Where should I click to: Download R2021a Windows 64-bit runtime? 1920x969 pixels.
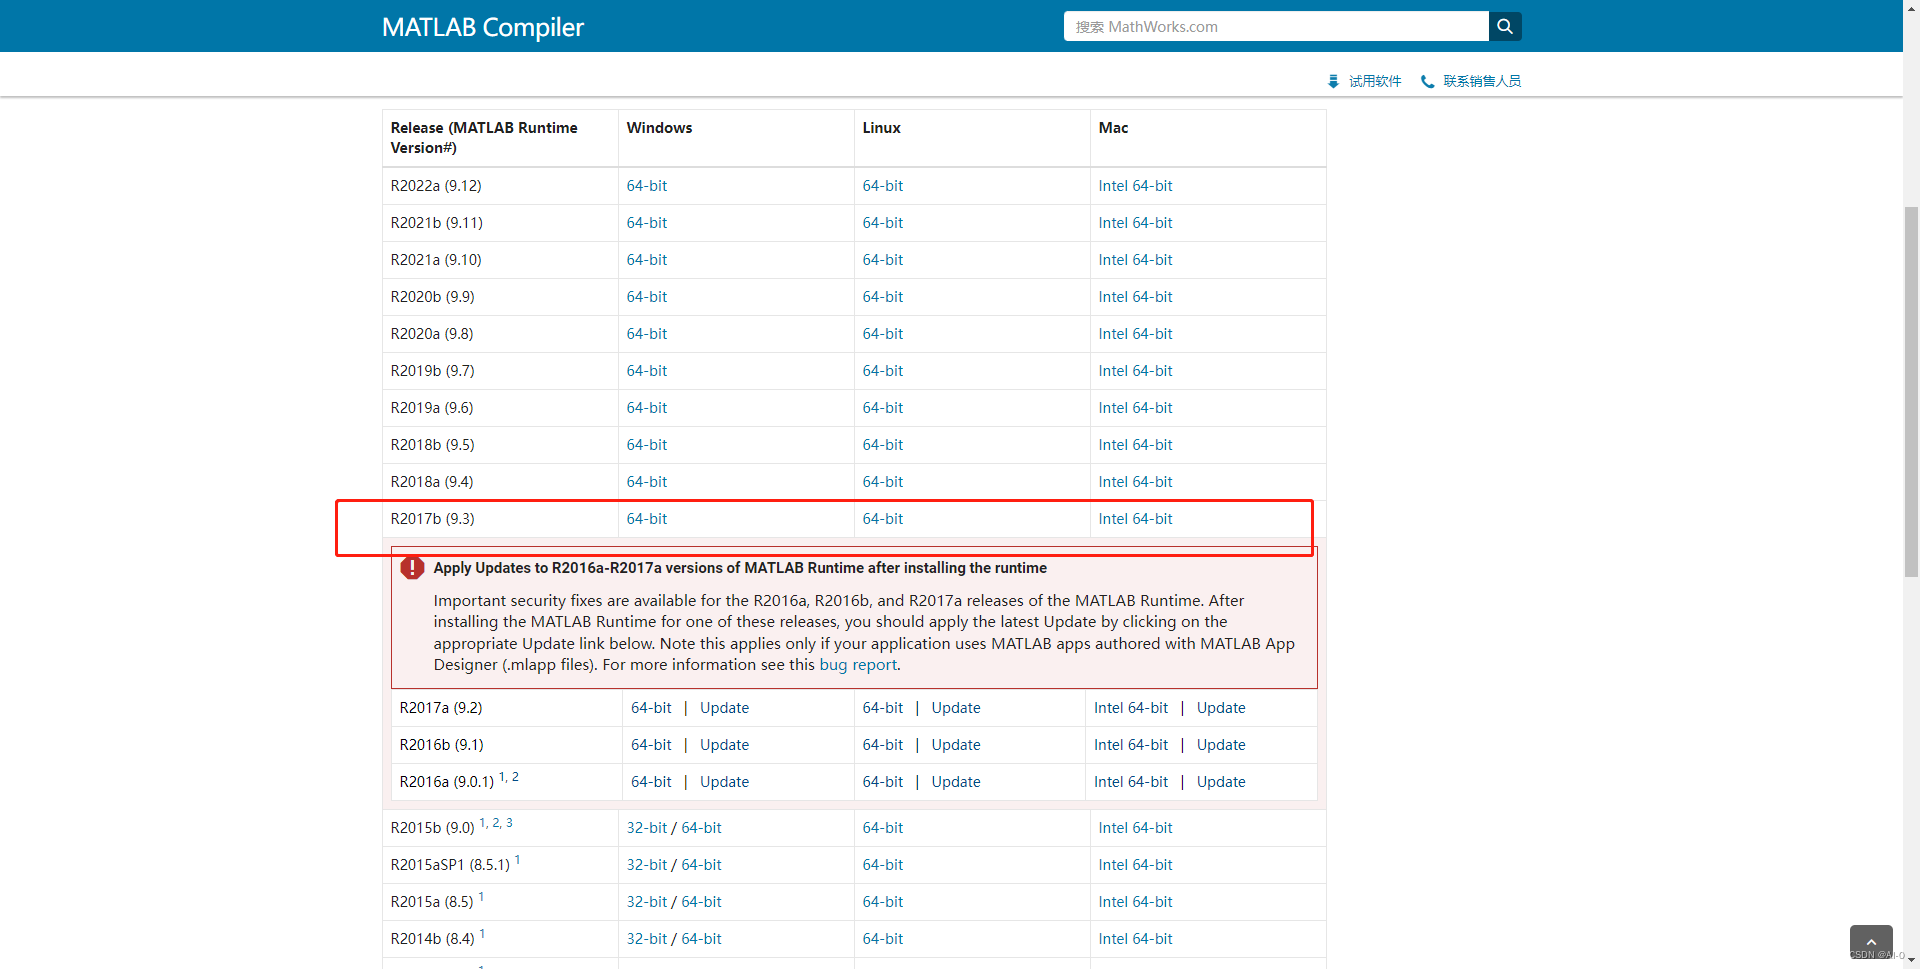647,260
